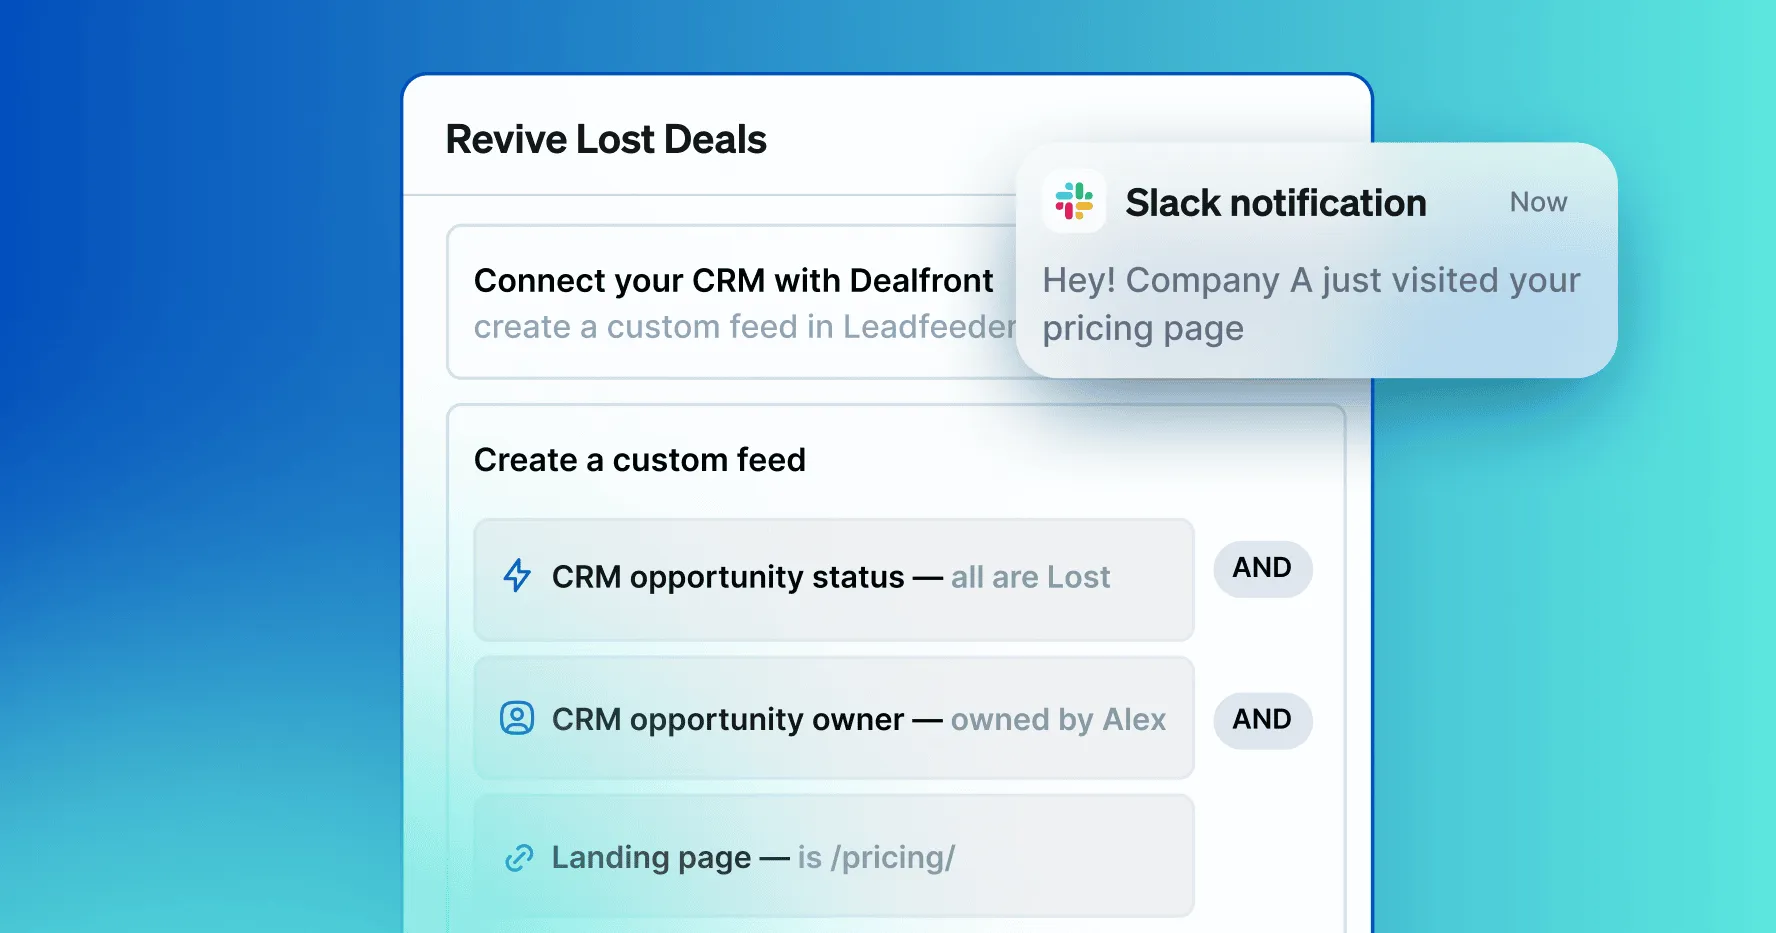This screenshot has width=1776, height=933.
Task: Select the lightning bolt icon beside CRM opportunity status
Action: pyautogui.click(x=516, y=577)
